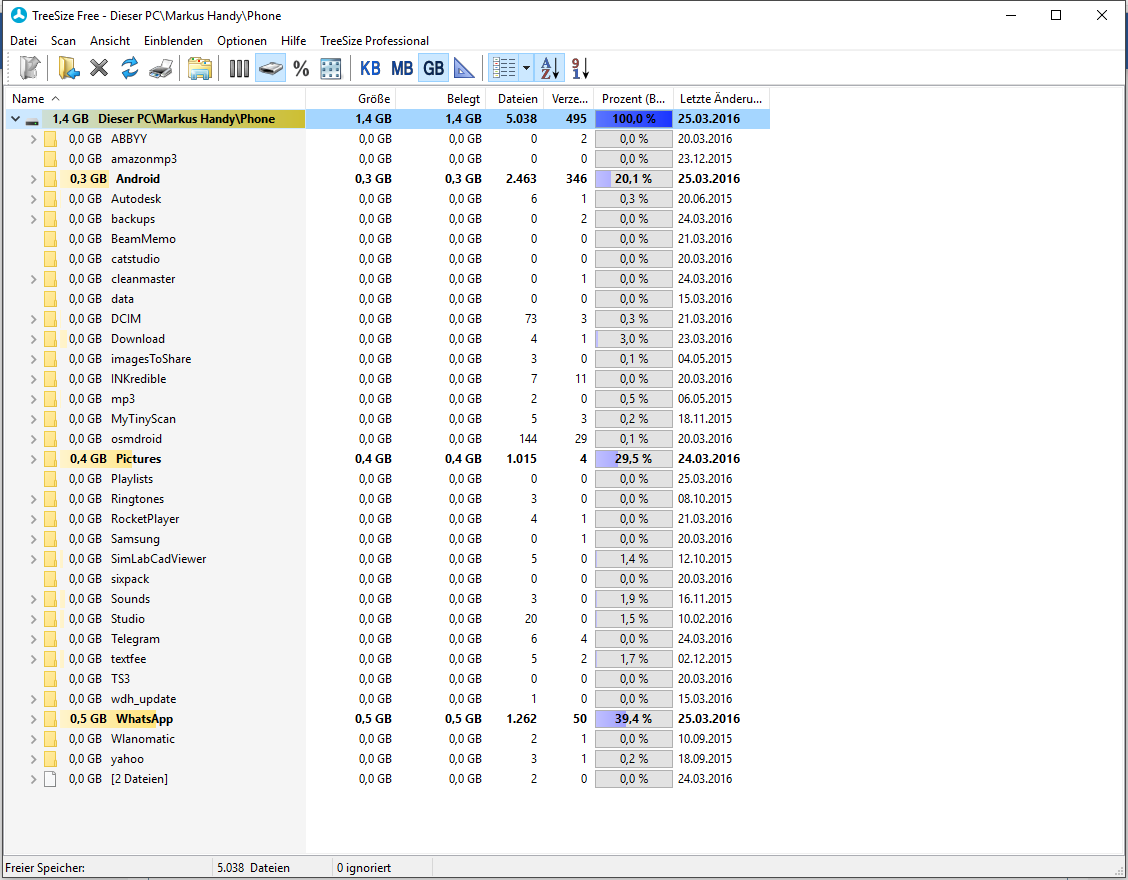Show values in KB units
This screenshot has width=1128, height=880.
tap(370, 68)
